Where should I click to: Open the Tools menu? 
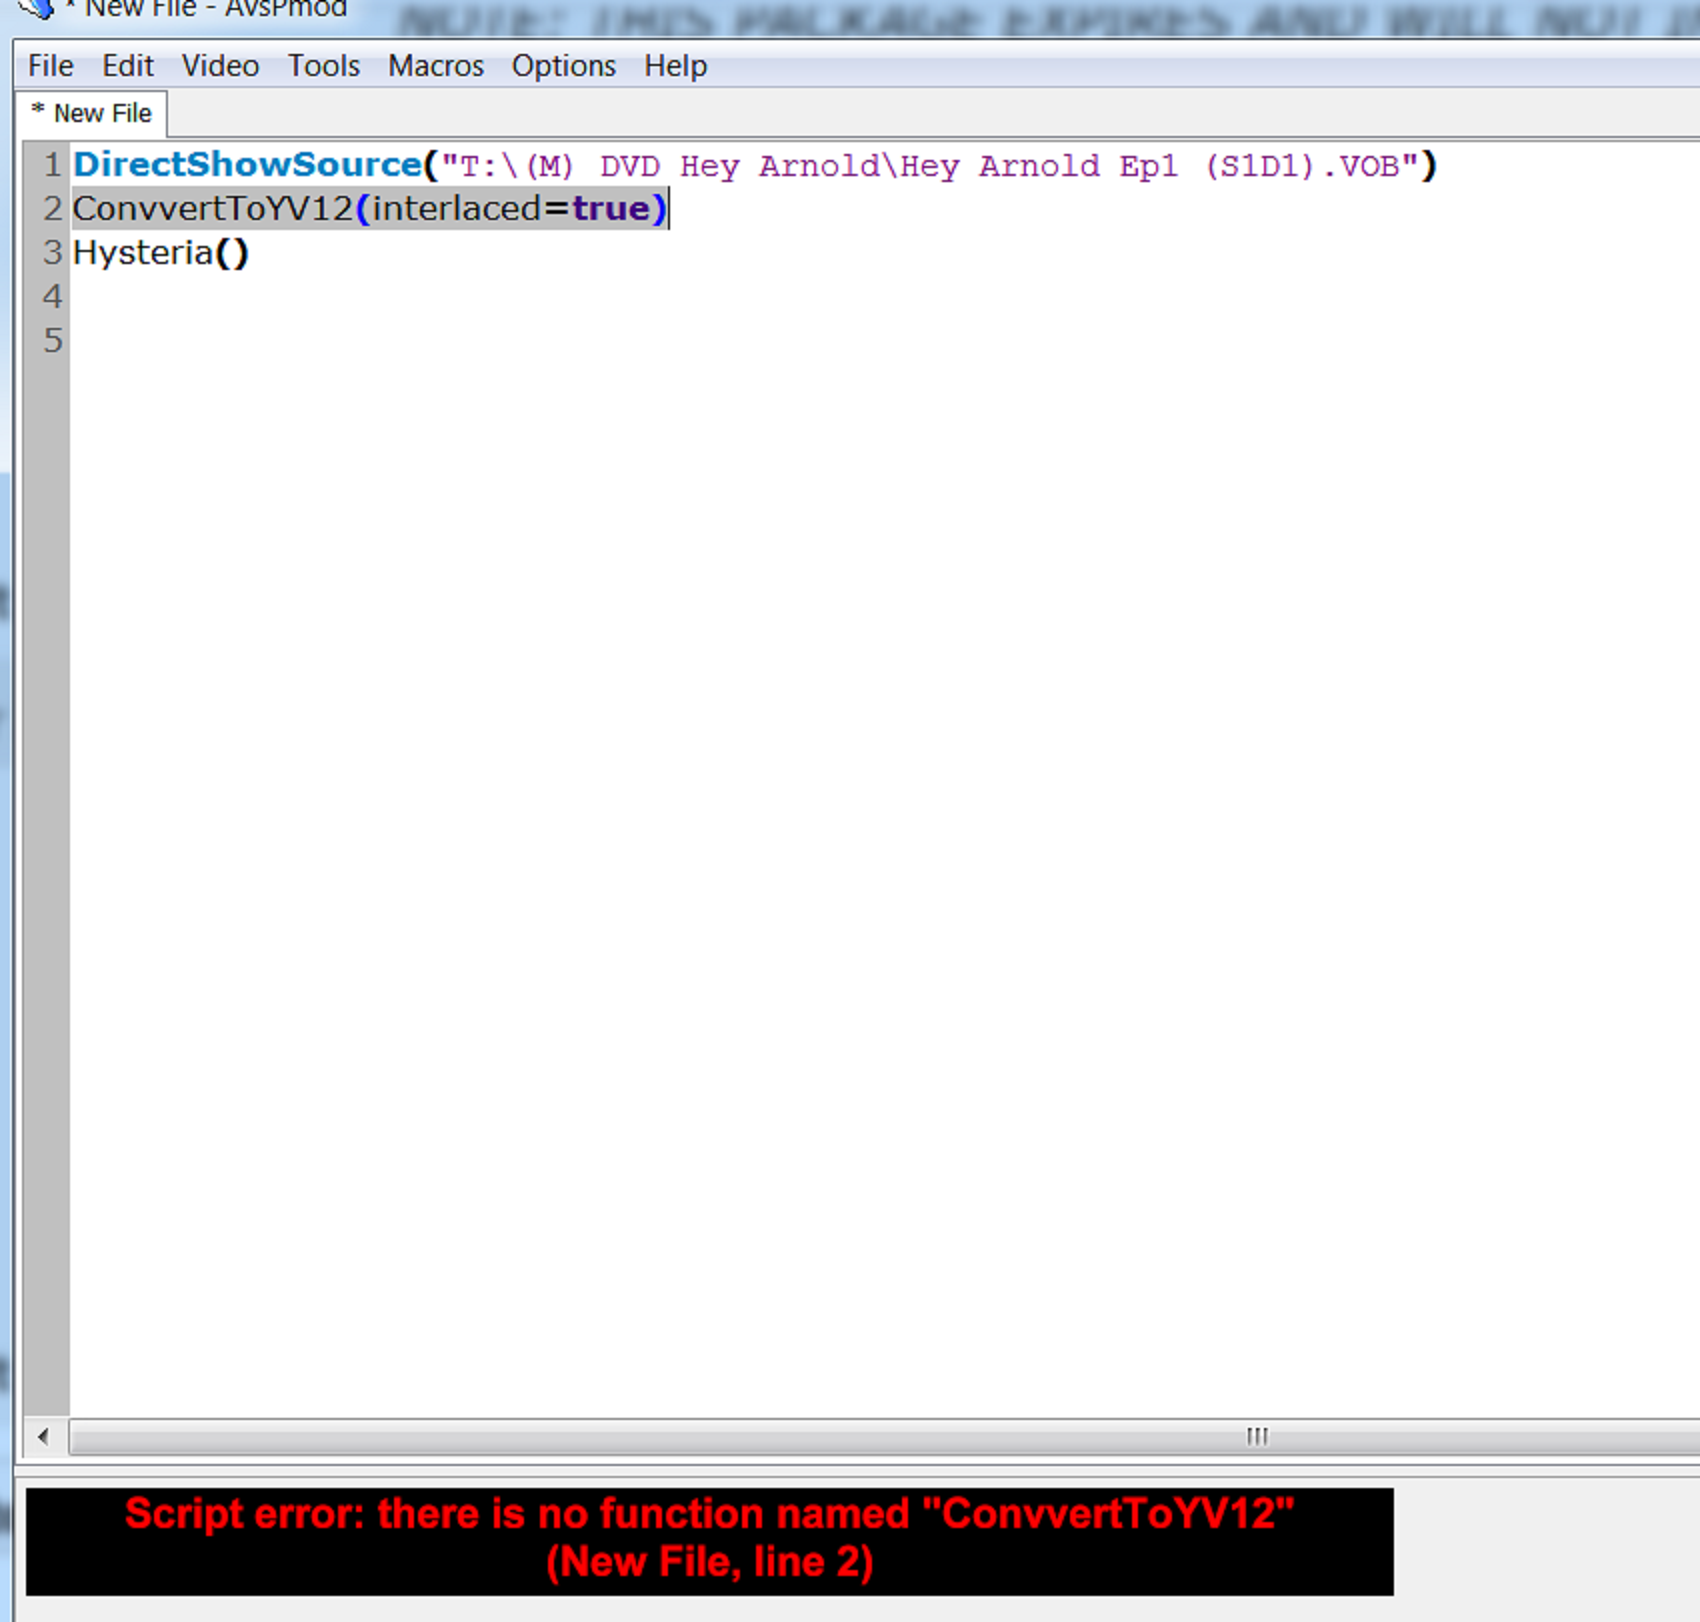point(323,66)
